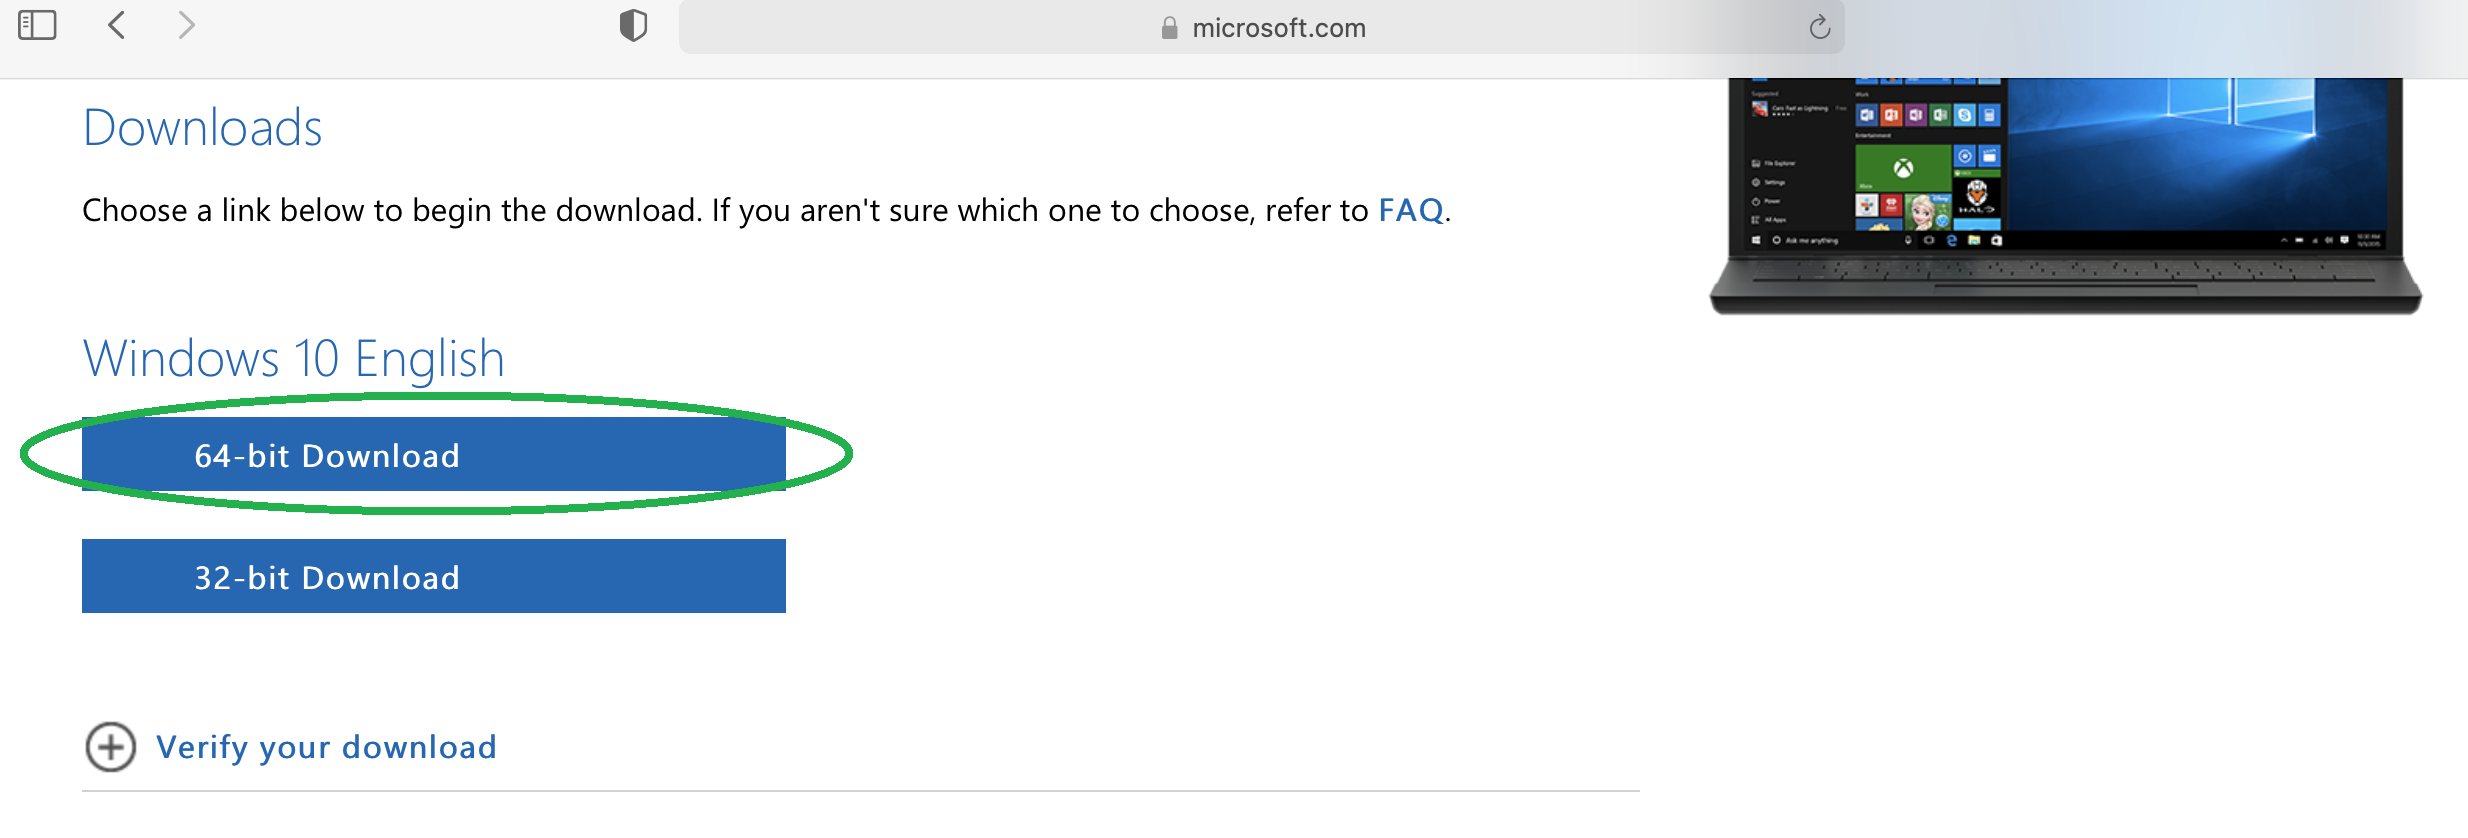Show the Safari sidebar

37,25
